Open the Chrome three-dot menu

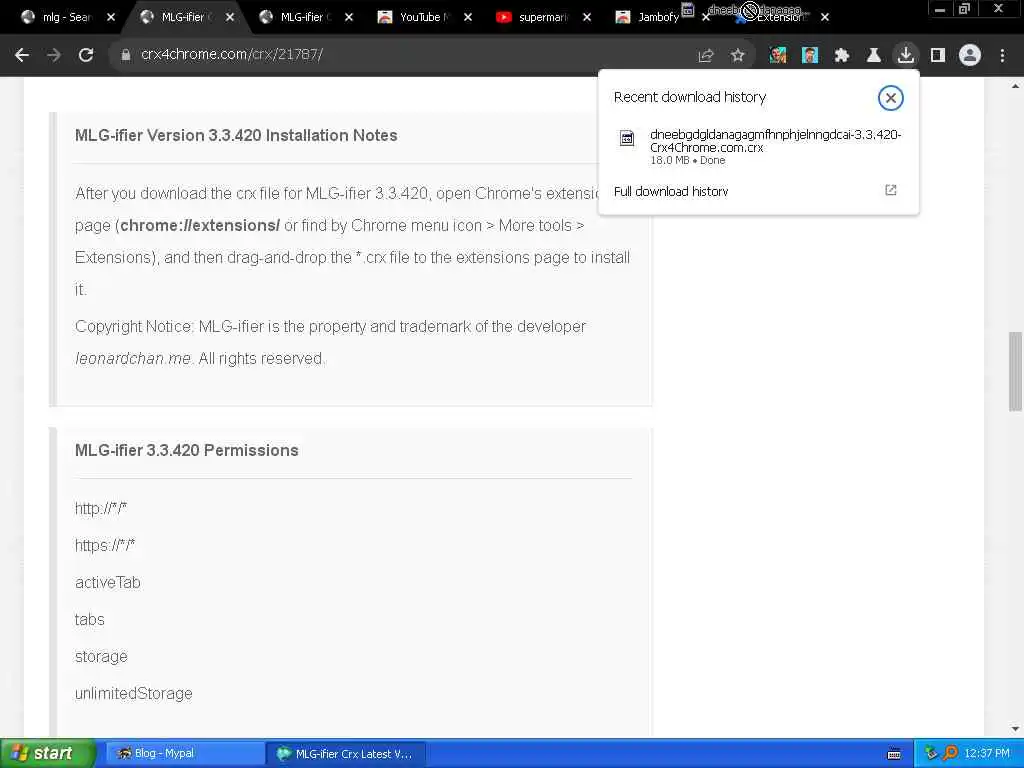[1002, 56]
